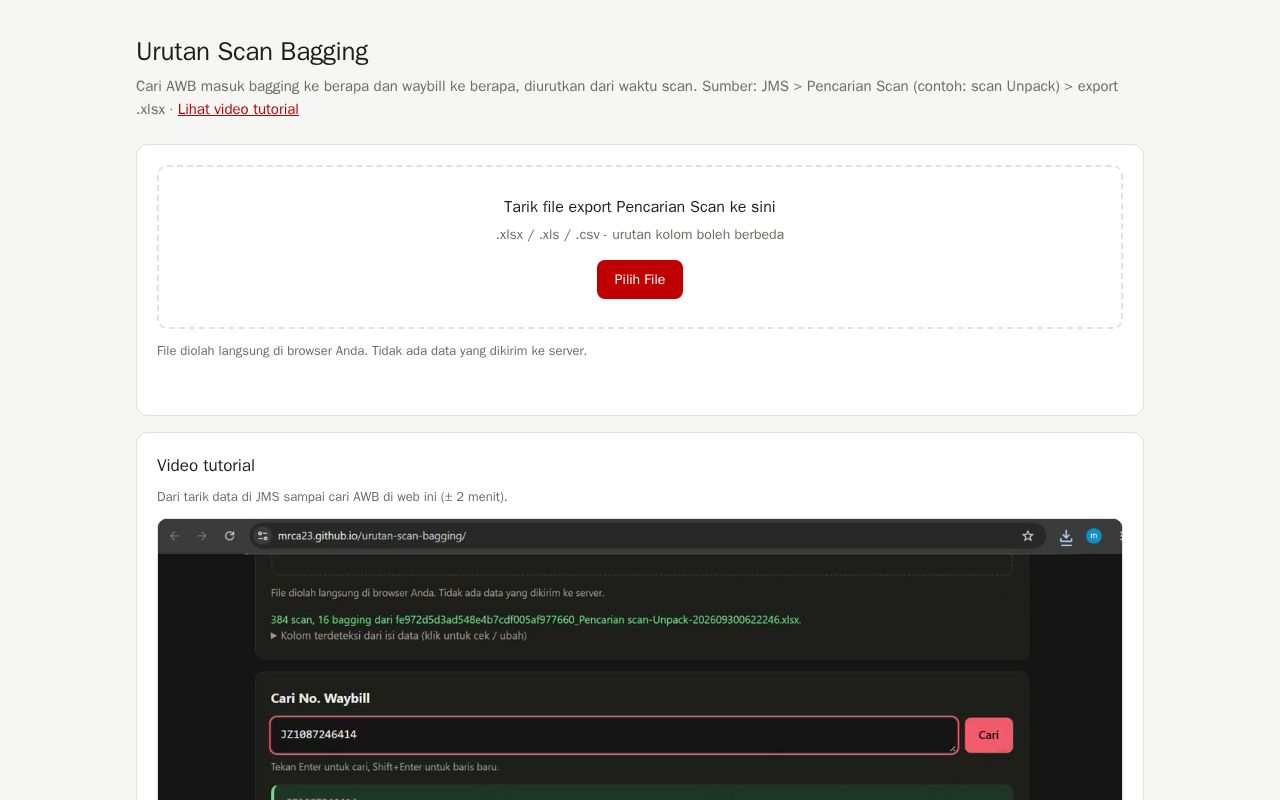Expand 'Kolom terdeteksi dari isi data' in the video
Viewport: 1280px width, 800px height.
pos(399,636)
